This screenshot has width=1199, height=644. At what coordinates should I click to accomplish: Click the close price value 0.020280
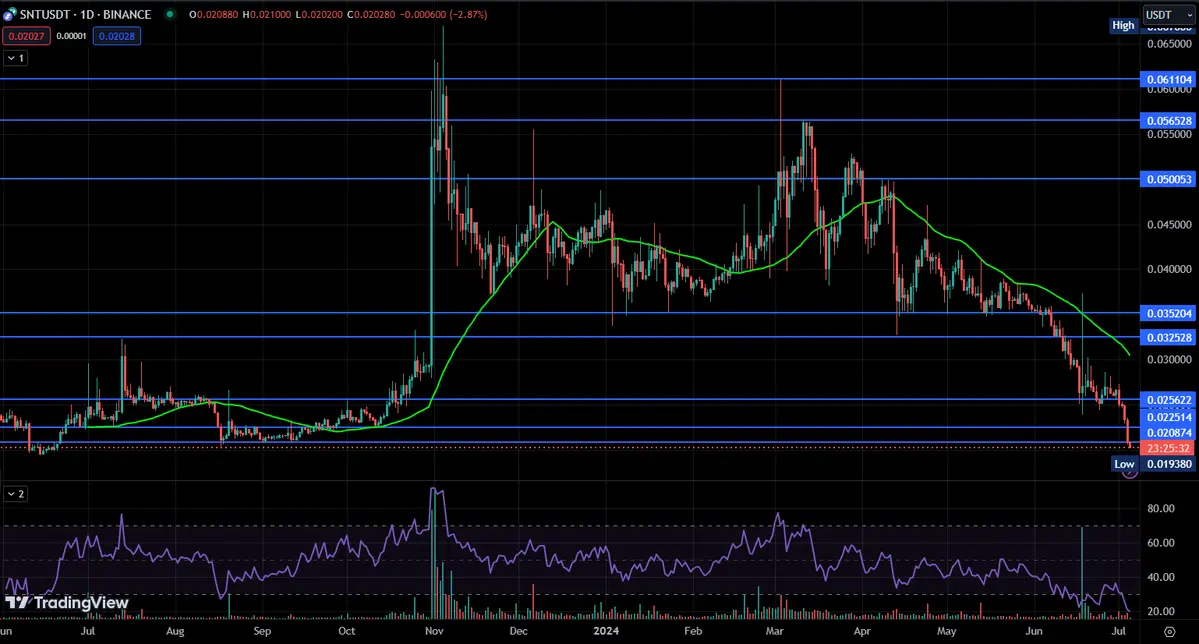[375, 15]
